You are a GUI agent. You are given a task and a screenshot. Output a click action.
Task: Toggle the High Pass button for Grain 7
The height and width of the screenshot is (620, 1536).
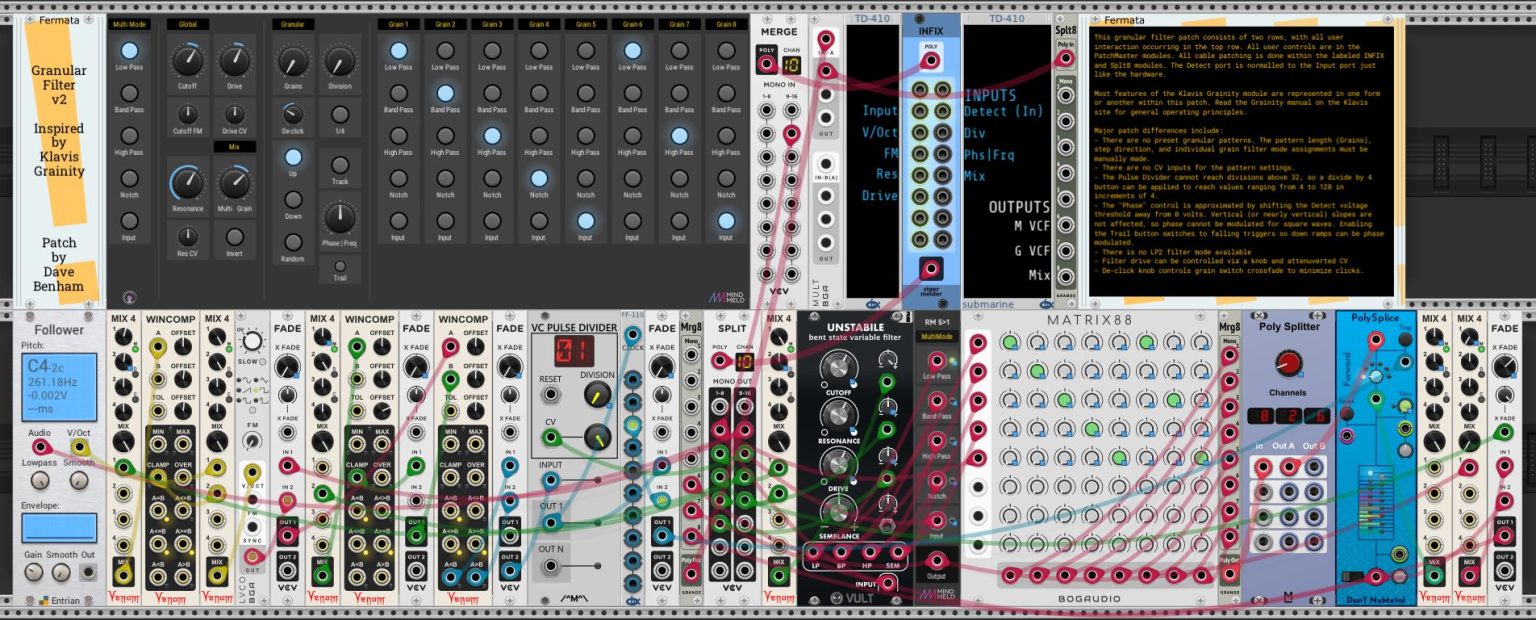tap(679, 136)
